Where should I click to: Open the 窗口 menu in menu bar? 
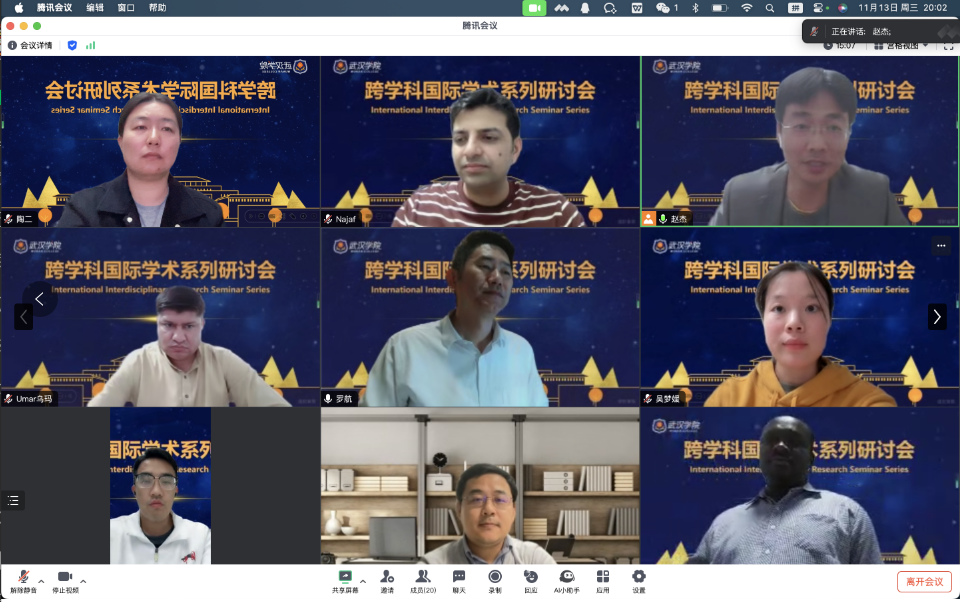pos(126,7)
